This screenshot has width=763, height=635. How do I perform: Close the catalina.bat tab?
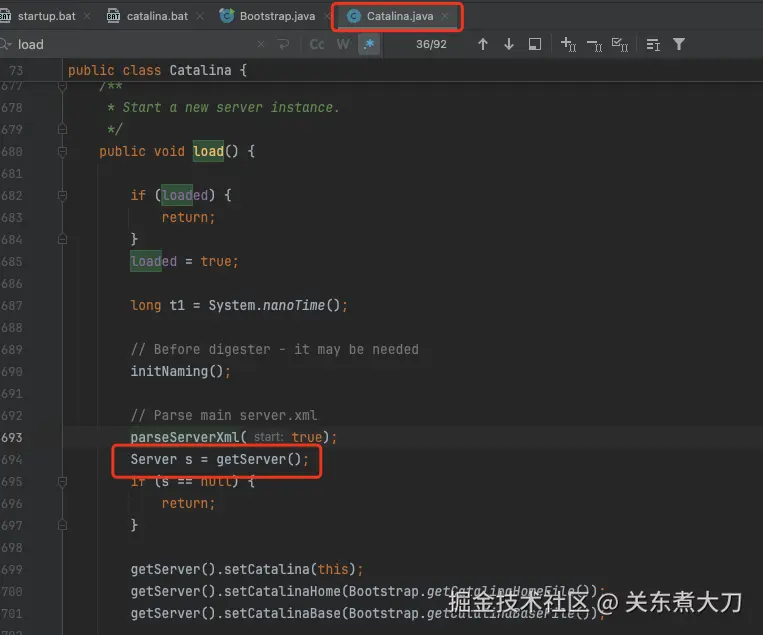(200, 16)
